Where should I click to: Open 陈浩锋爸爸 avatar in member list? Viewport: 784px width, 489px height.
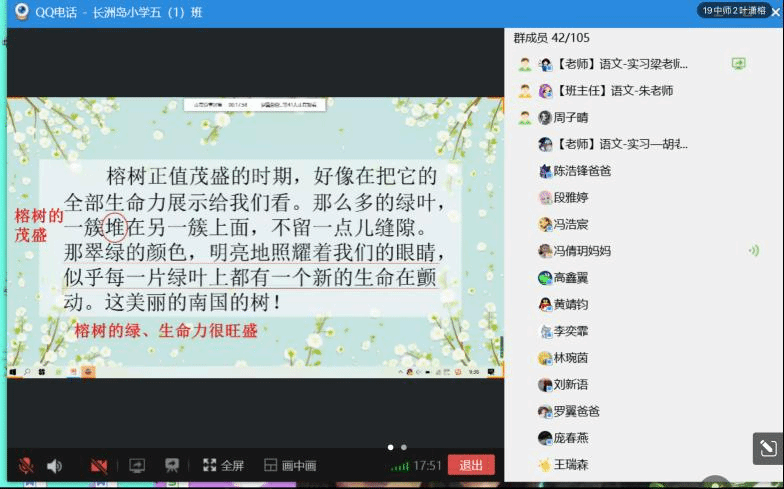click(545, 171)
